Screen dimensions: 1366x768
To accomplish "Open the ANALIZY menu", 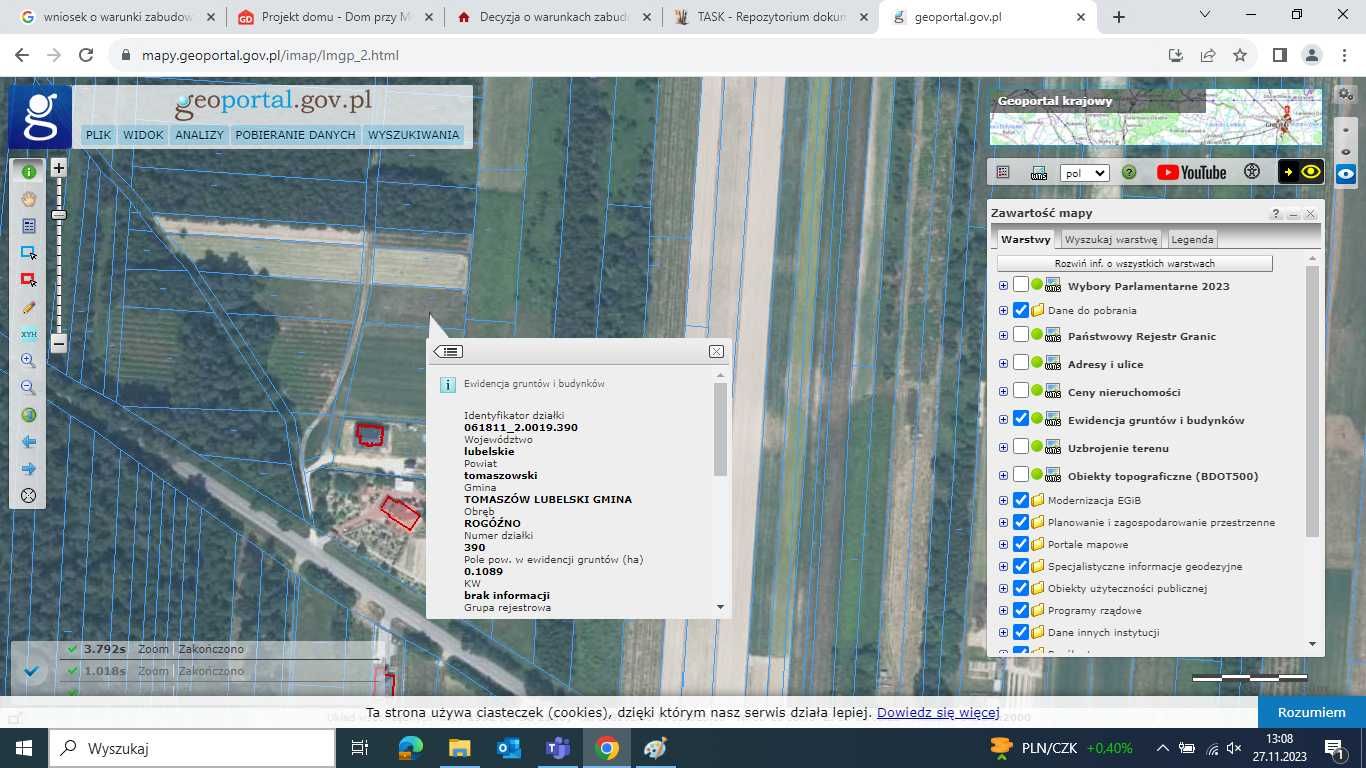I will pos(199,135).
